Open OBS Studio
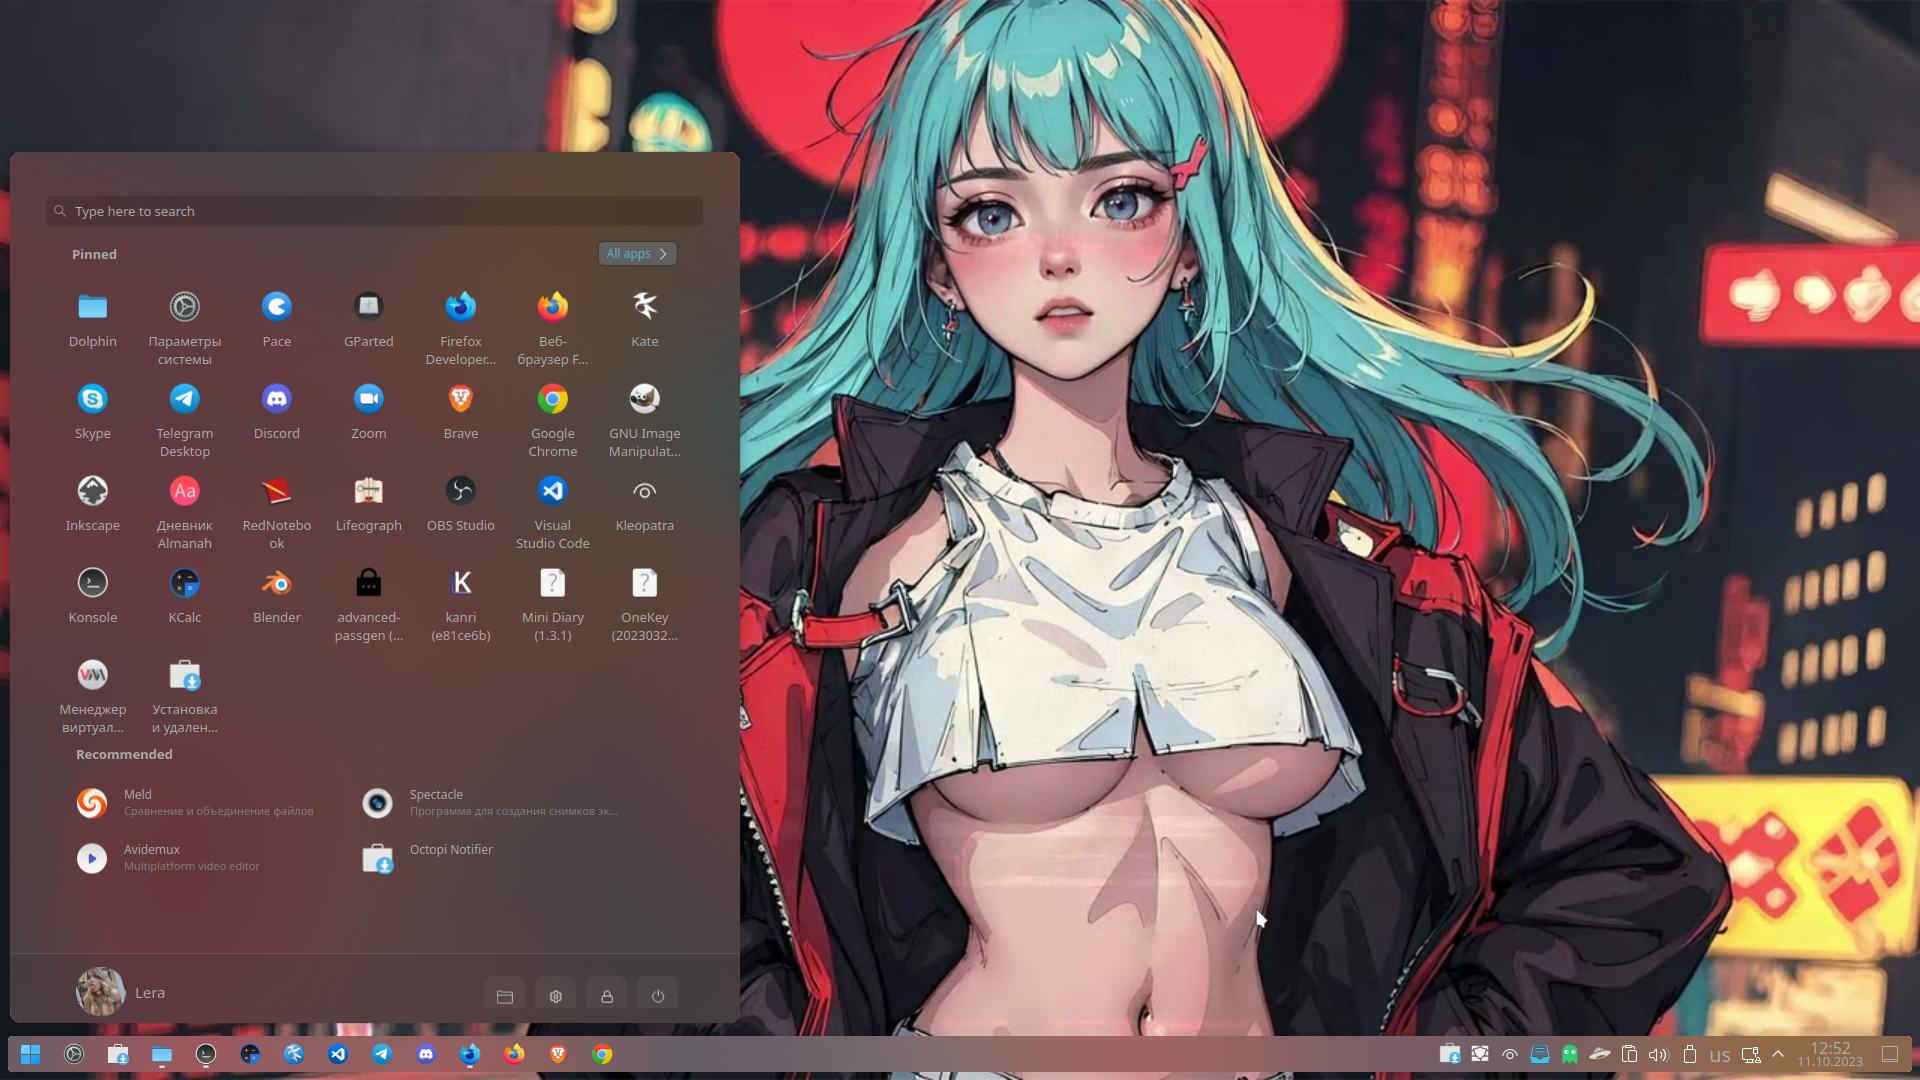Image resolution: width=1920 pixels, height=1080 pixels. coord(460,491)
